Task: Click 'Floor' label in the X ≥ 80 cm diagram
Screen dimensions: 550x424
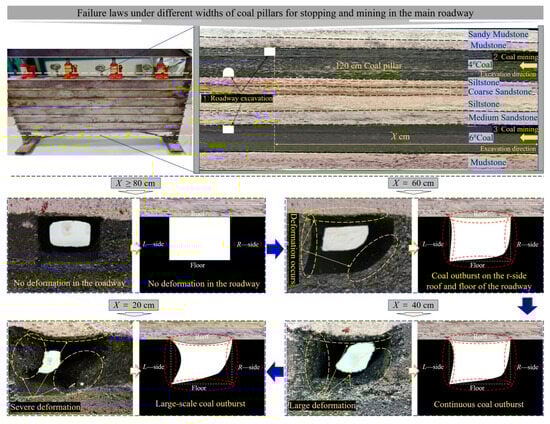Action: (197, 265)
